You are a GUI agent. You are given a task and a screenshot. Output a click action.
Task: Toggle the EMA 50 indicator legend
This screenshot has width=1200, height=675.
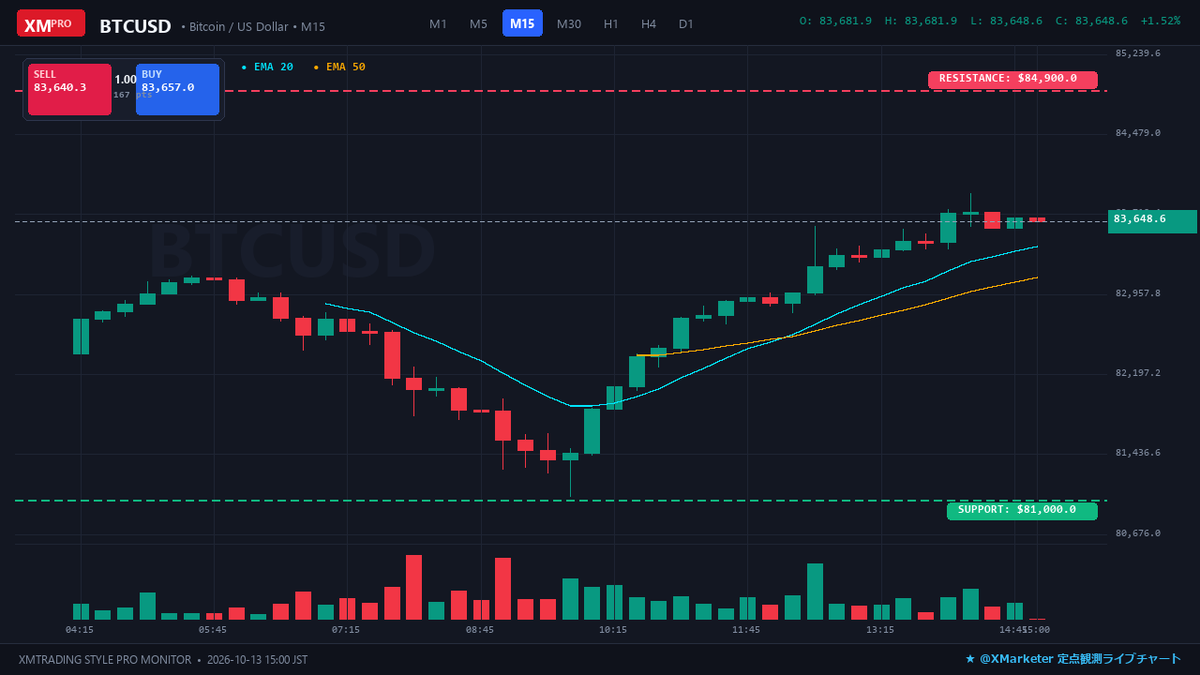(x=340, y=67)
